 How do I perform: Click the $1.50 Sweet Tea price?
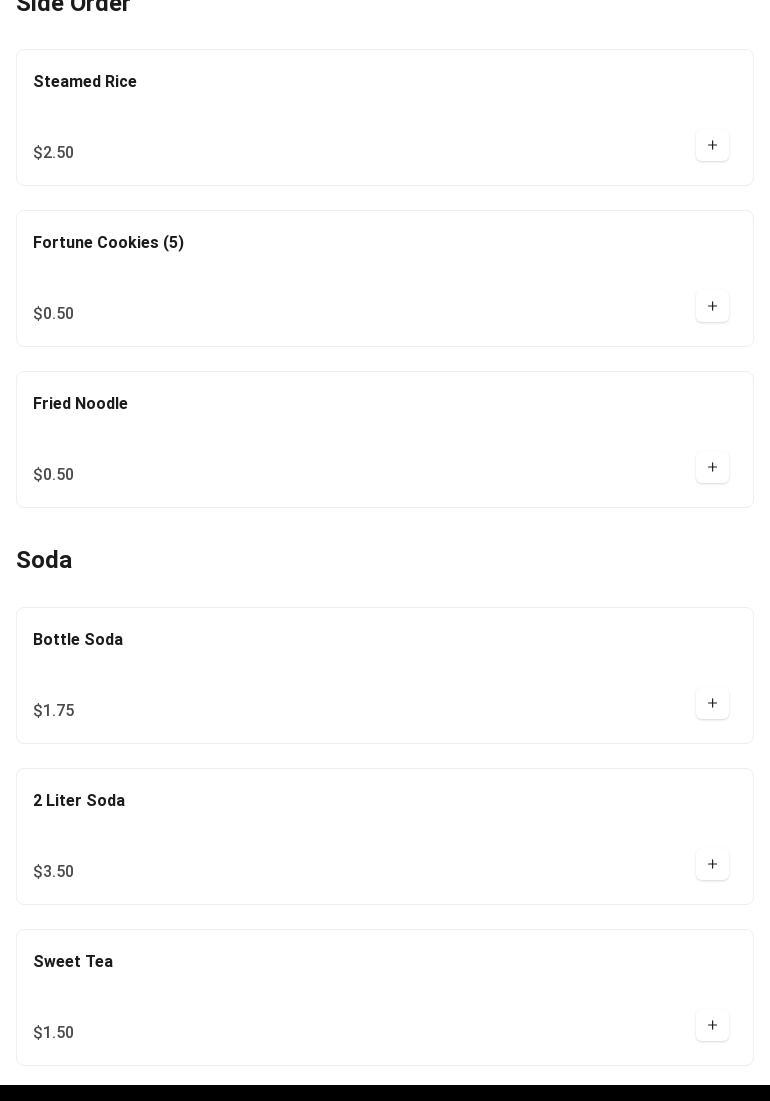(54, 1033)
